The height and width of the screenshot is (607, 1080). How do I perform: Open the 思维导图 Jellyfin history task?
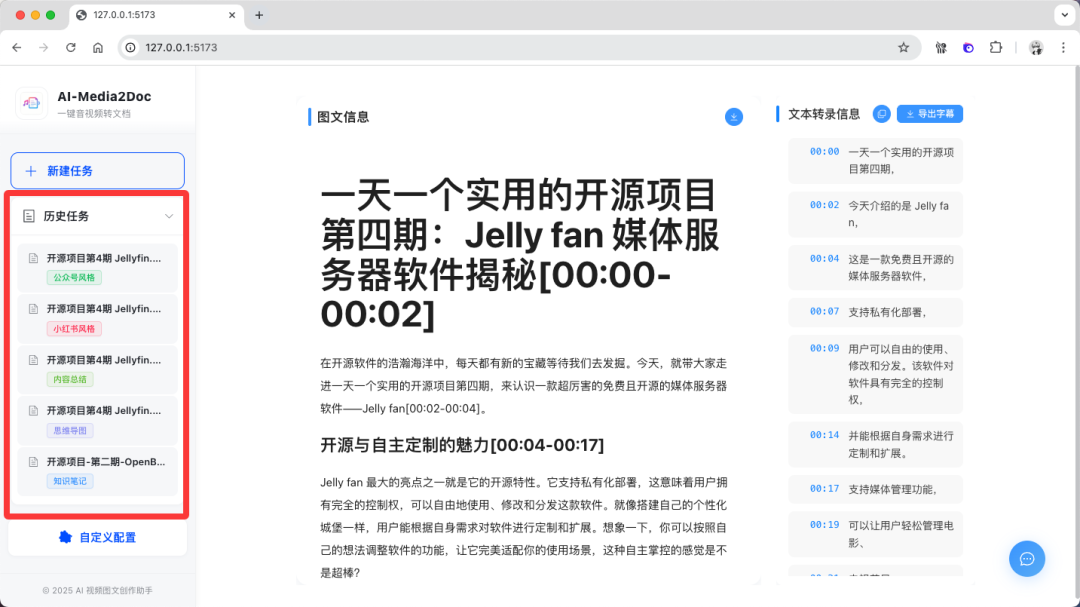pos(97,420)
